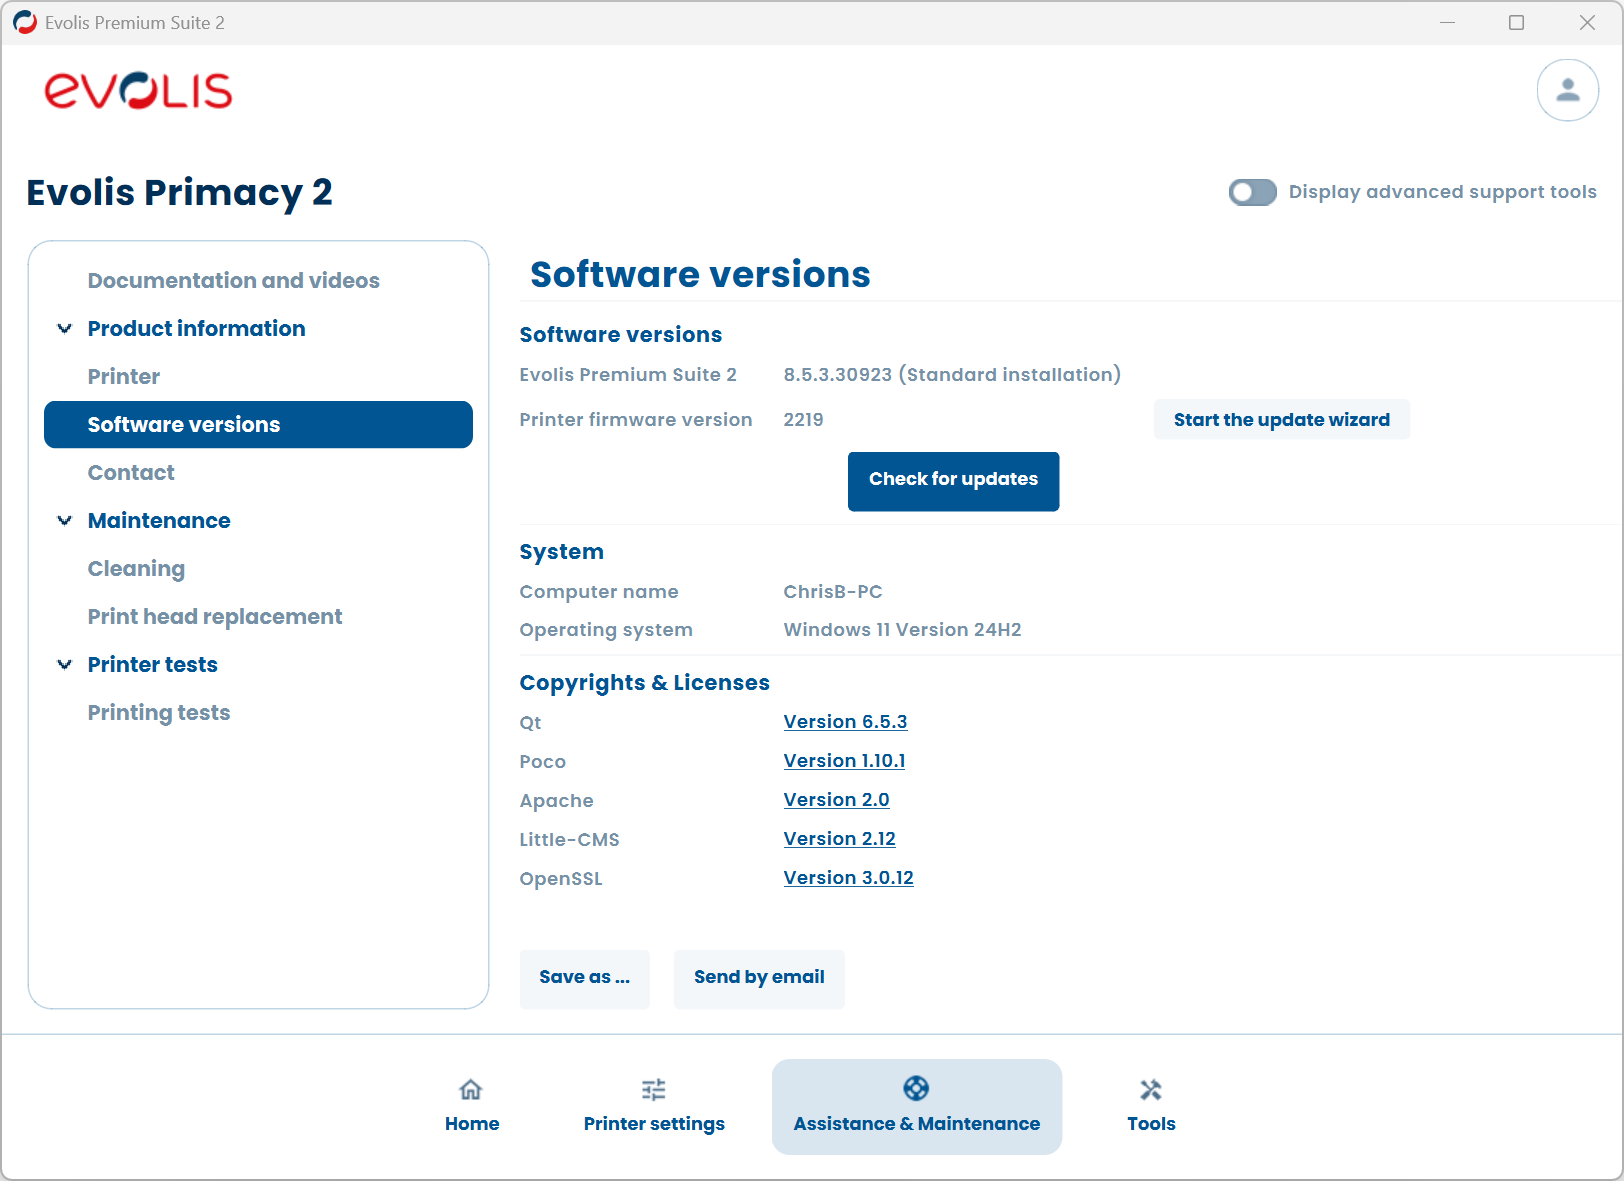The width and height of the screenshot is (1624, 1181).
Task: Click Check for updates
Action: pyautogui.click(x=952, y=480)
